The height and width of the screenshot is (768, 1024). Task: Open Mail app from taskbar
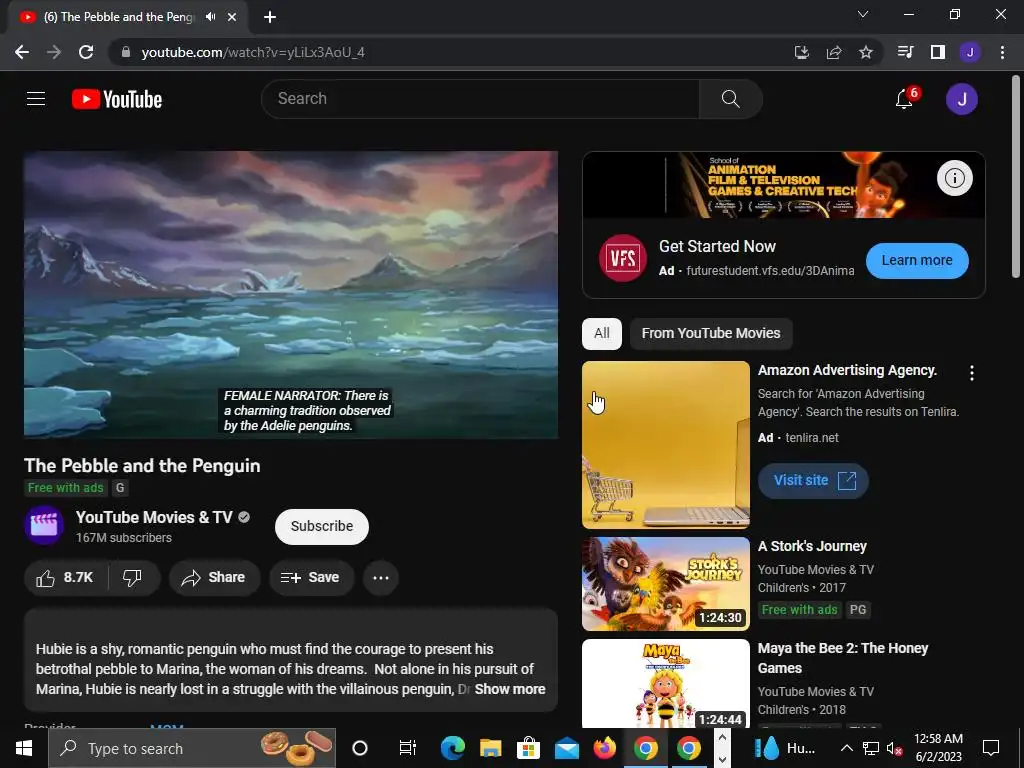[566, 748]
